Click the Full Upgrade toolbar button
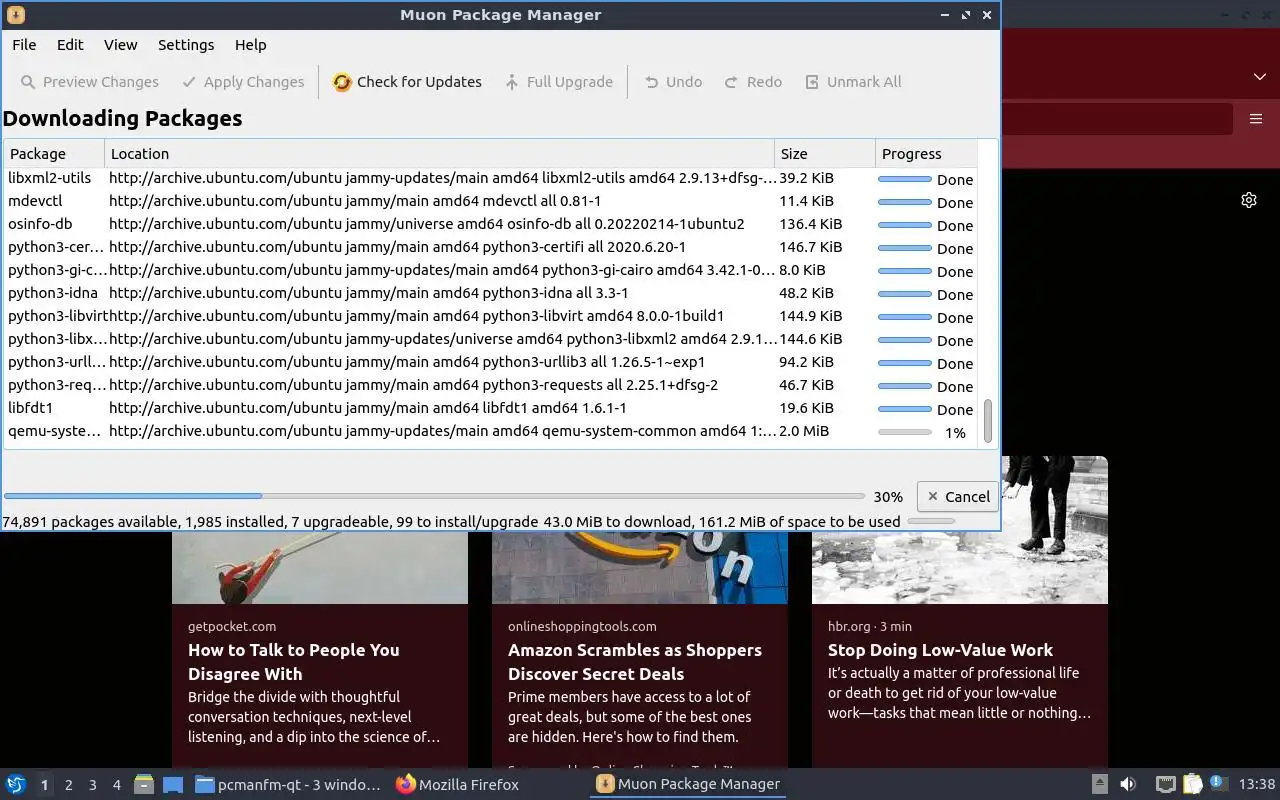The width and height of the screenshot is (1280, 800). [558, 82]
